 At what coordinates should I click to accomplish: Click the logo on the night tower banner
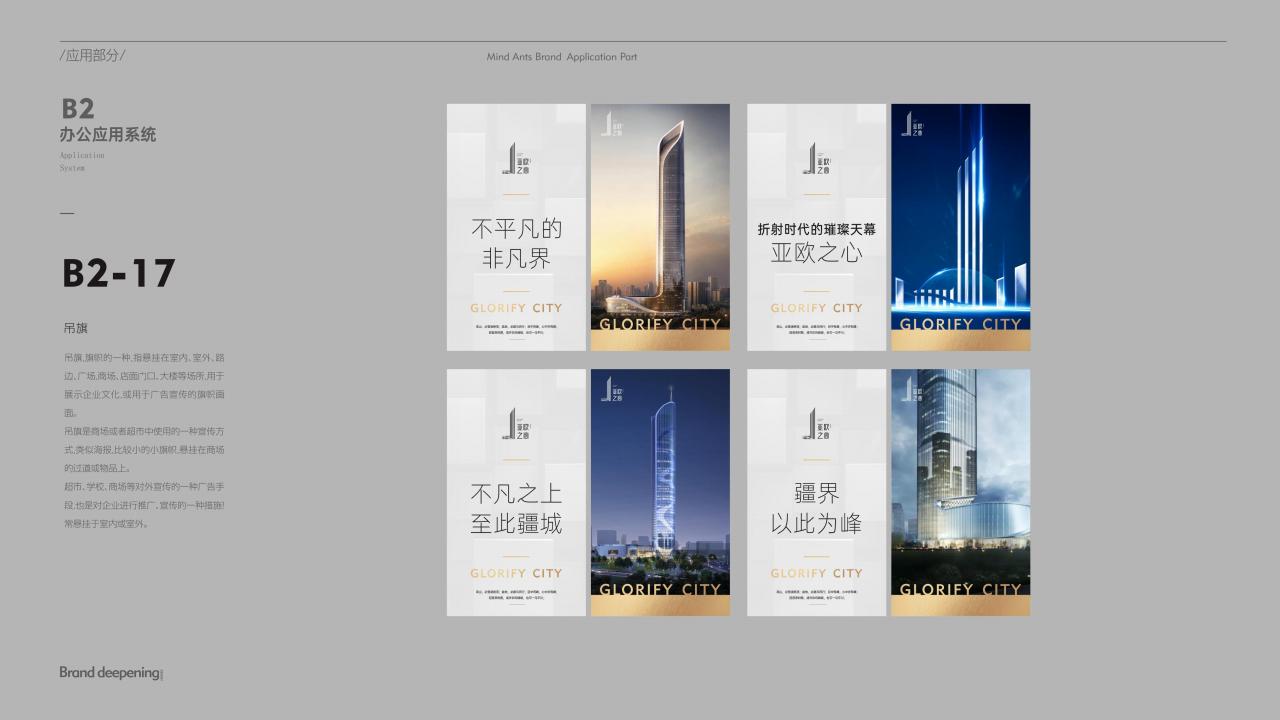tap(611, 390)
